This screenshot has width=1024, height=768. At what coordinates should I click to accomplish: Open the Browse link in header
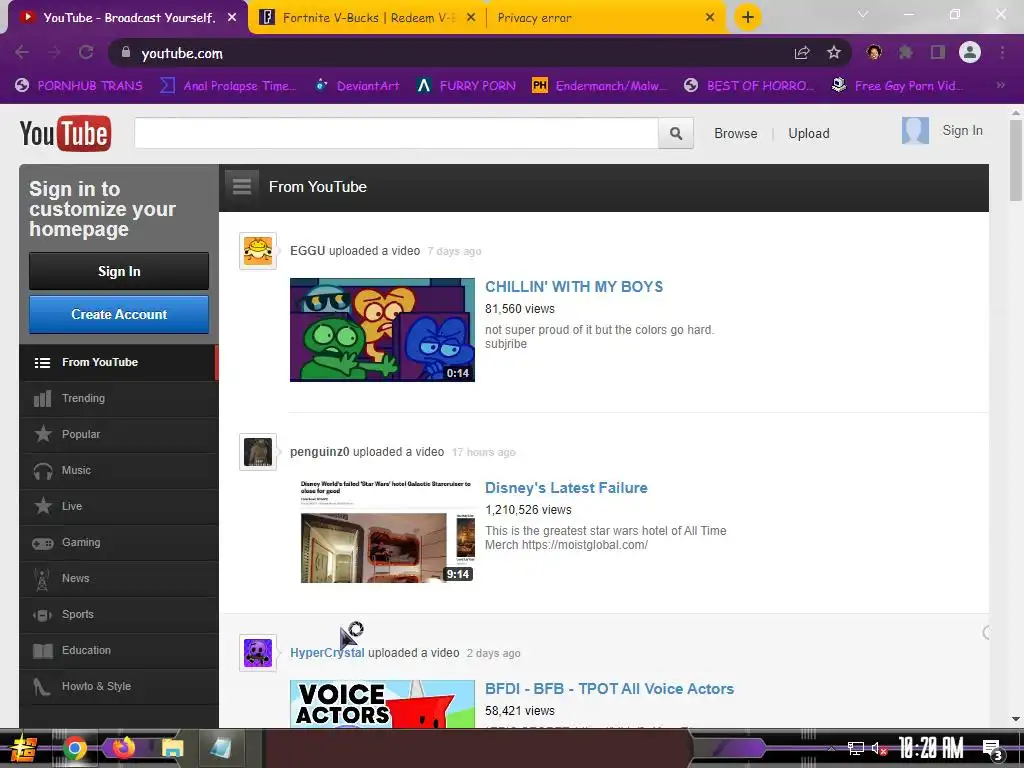pyautogui.click(x=735, y=133)
